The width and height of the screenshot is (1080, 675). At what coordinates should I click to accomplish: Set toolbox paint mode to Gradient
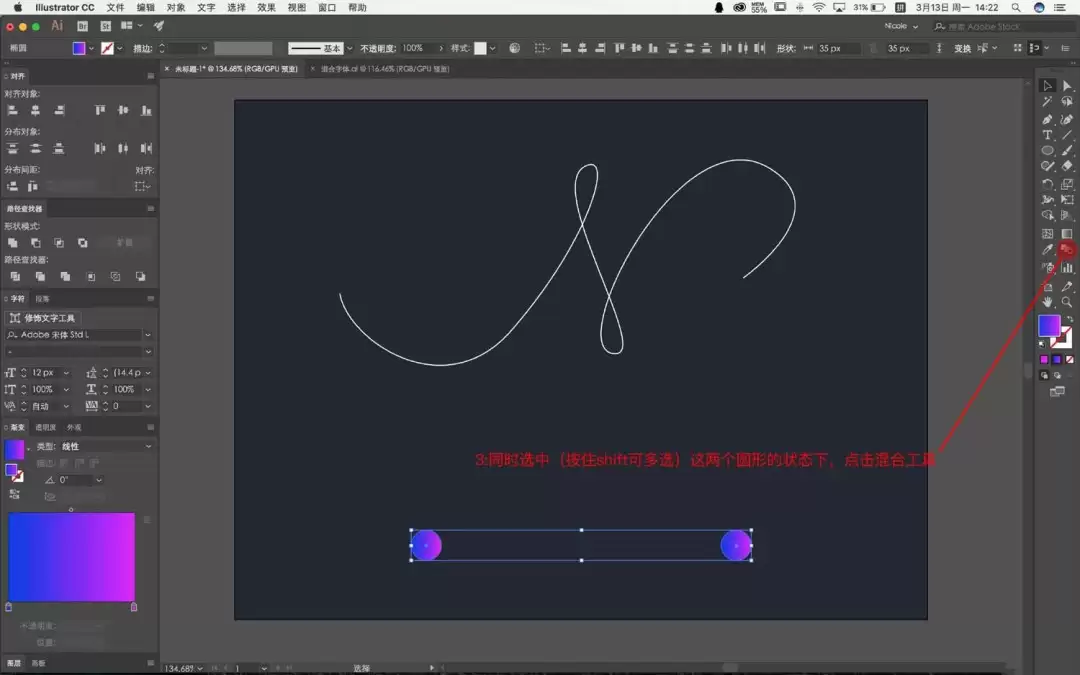(1057, 360)
